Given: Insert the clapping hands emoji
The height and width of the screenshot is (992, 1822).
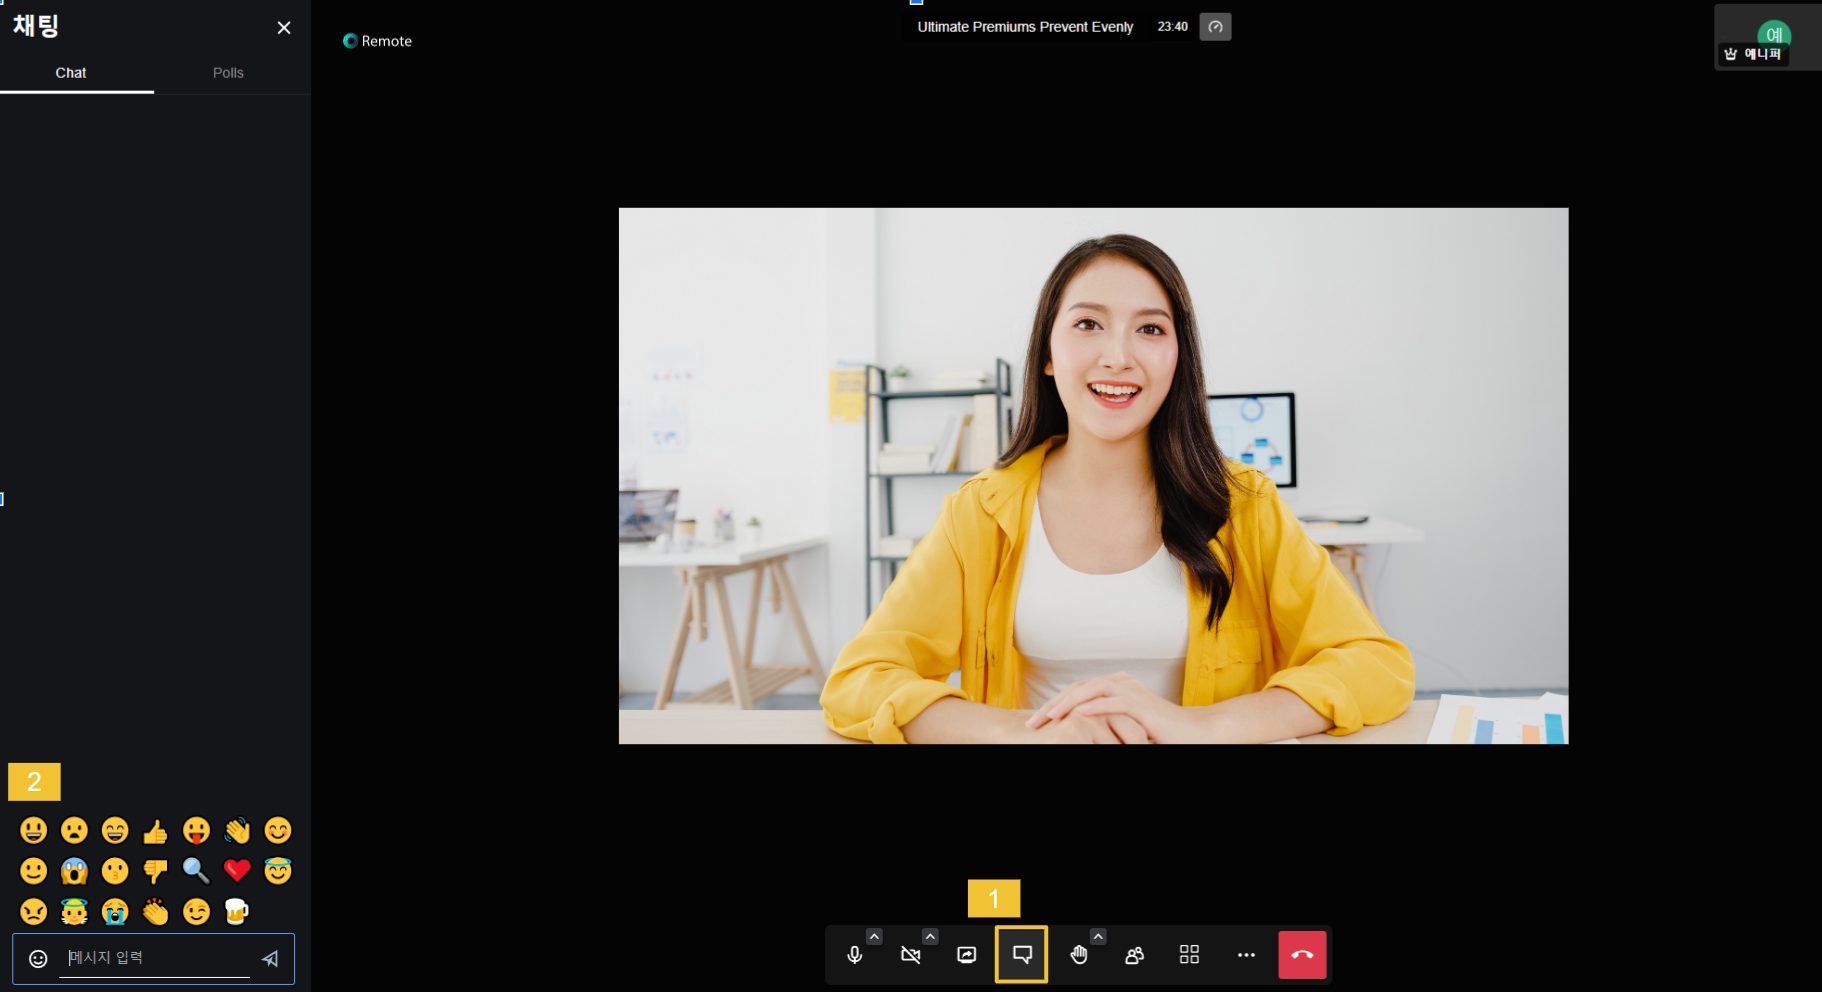Looking at the screenshot, I should point(155,912).
